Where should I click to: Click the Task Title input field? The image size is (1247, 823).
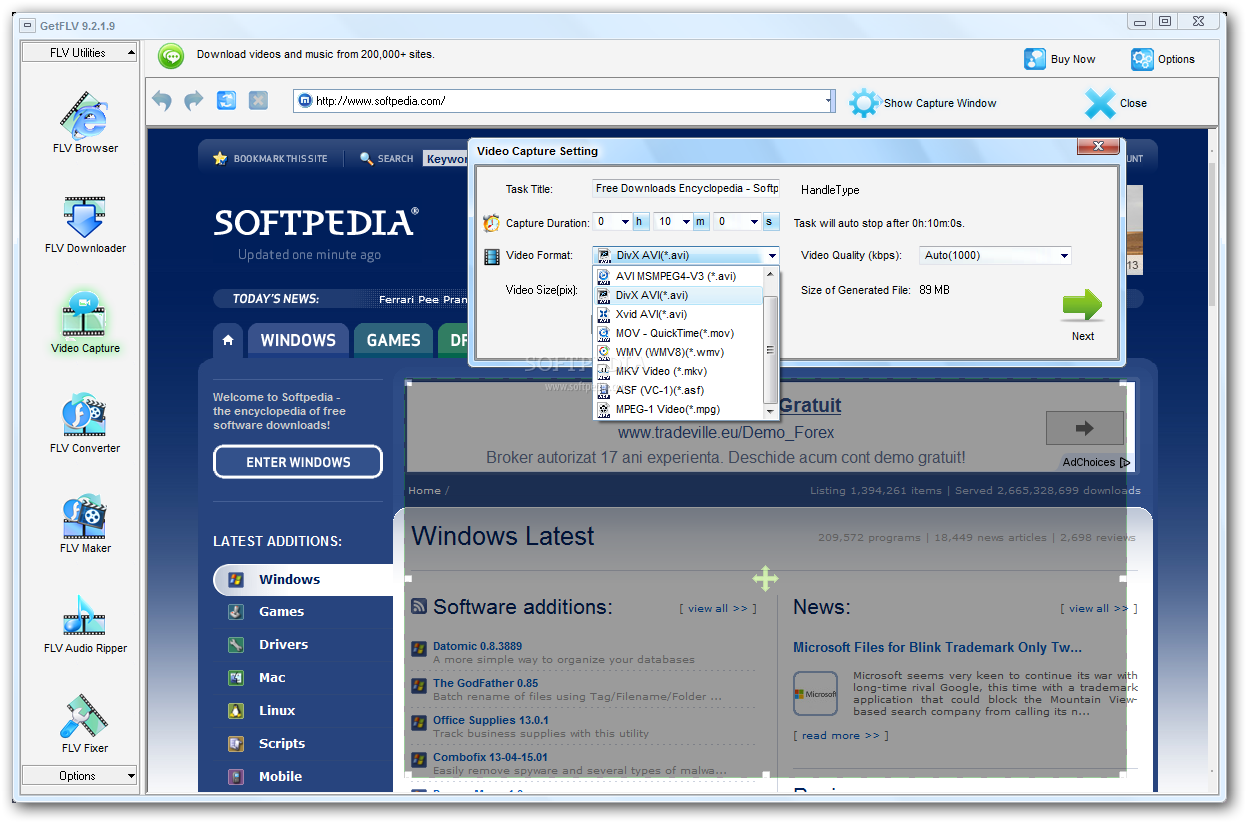(x=686, y=188)
